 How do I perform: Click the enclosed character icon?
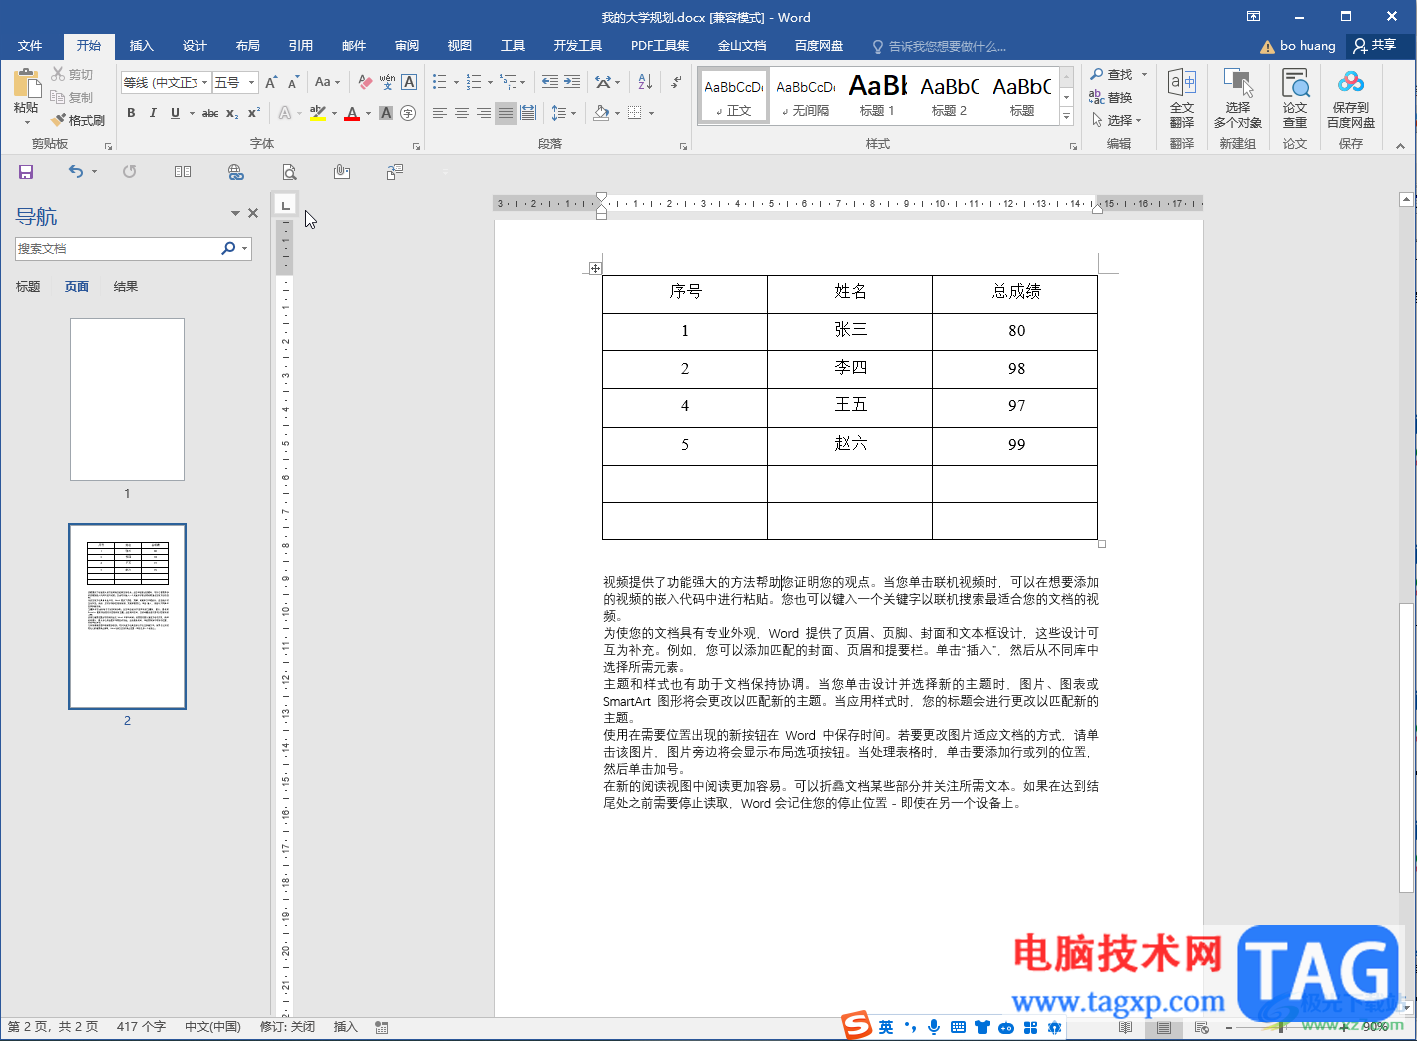pyautogui.click(x=408, y=113)
